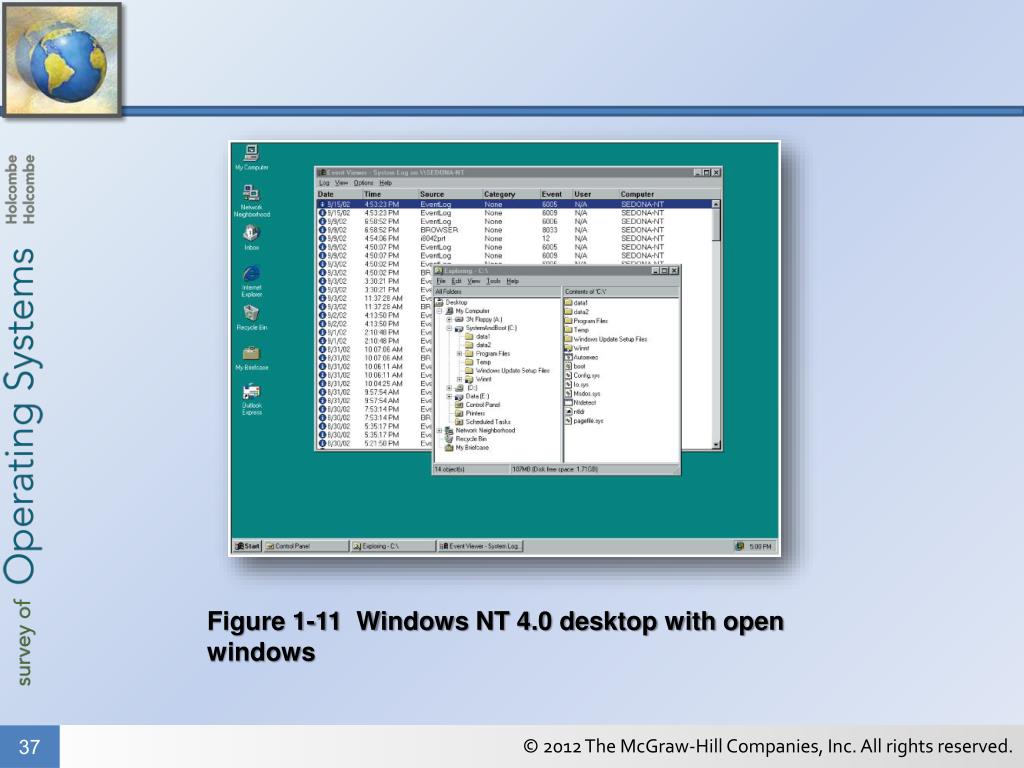Viewport: 1024px width, 768px height.
Task: Select Winnt folder in Contents pane
Action: click(x=577, y=348)
